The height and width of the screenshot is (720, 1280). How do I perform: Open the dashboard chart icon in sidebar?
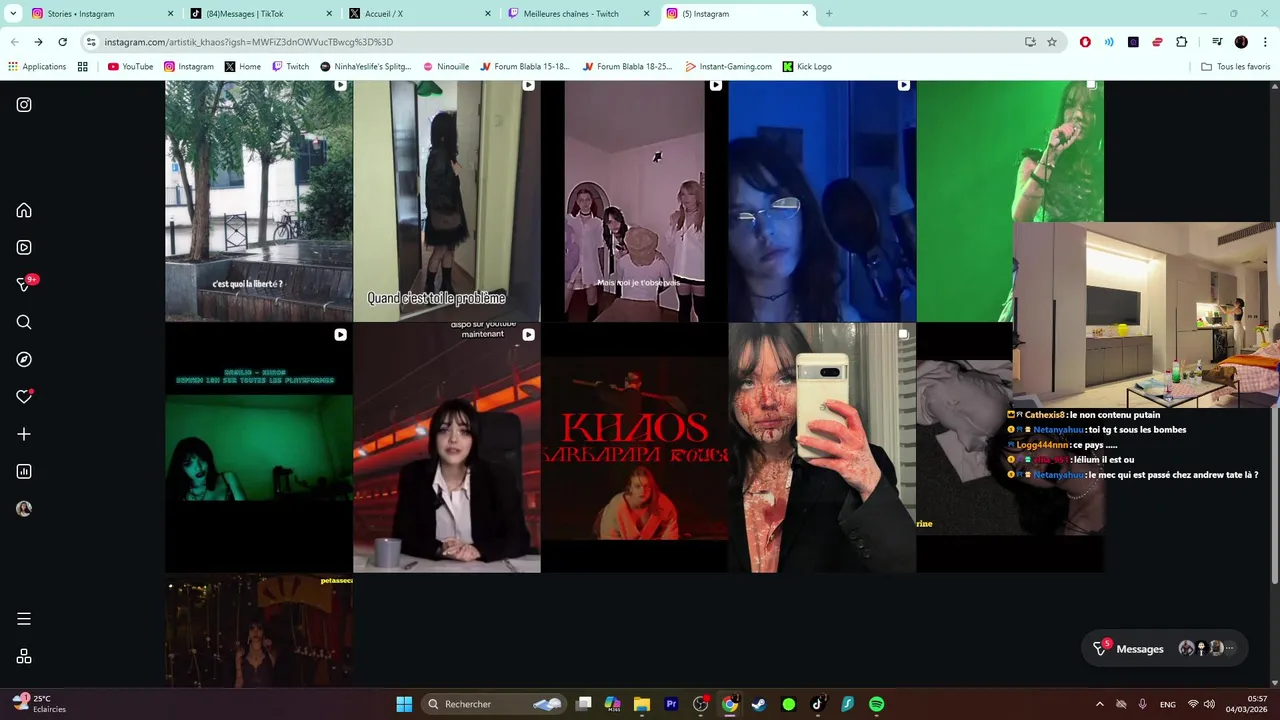[x=24, y=471]
